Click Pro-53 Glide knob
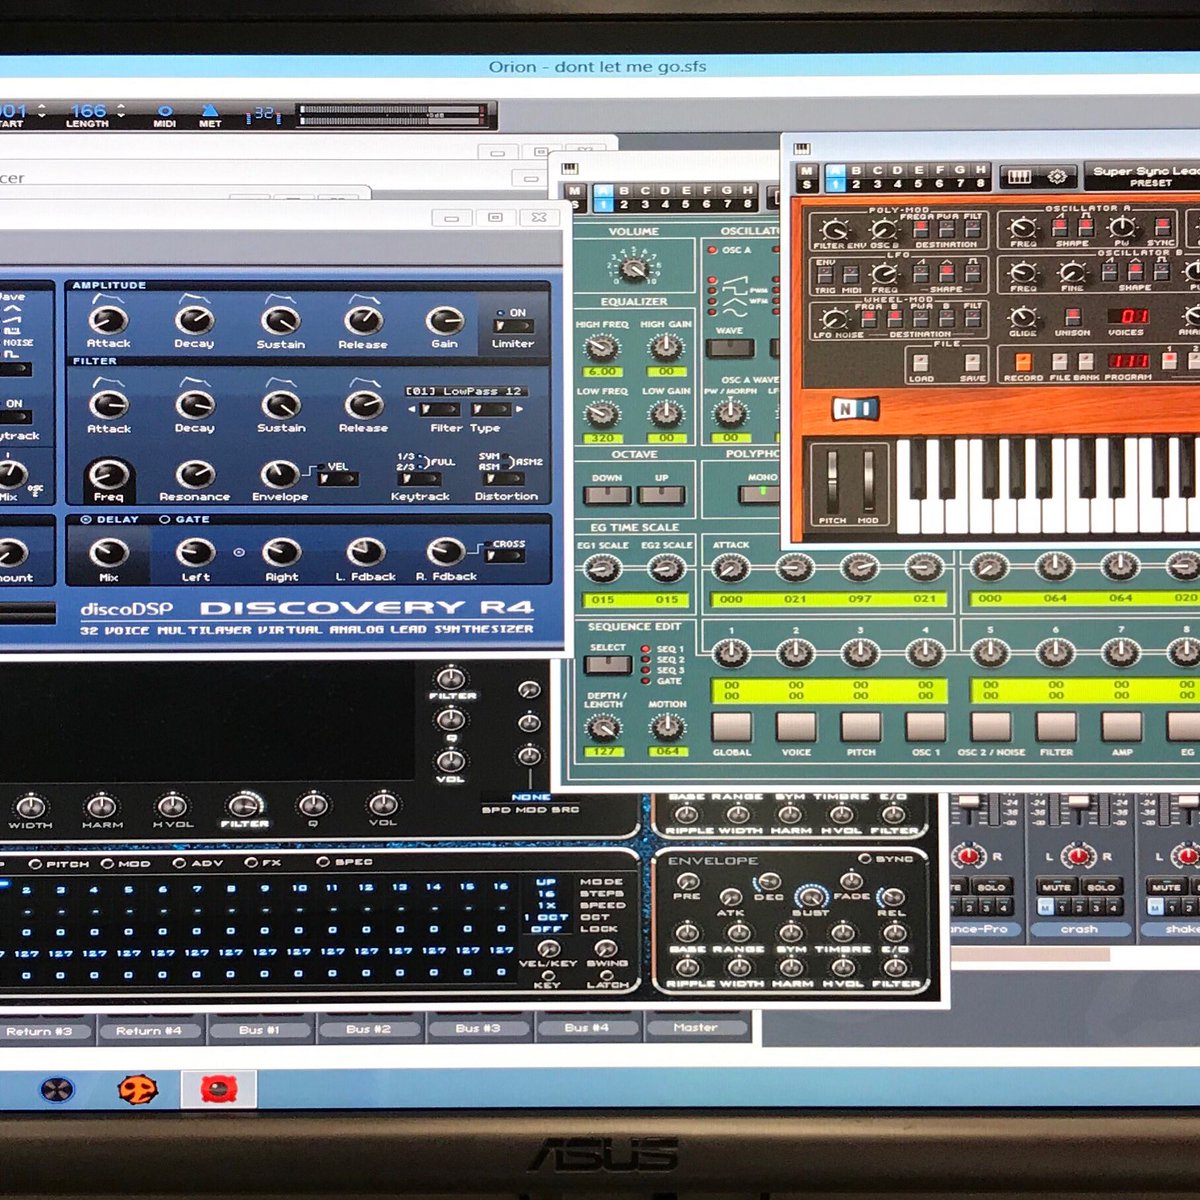This screenshot has width=1200, height=1200. pos(1022,316)
